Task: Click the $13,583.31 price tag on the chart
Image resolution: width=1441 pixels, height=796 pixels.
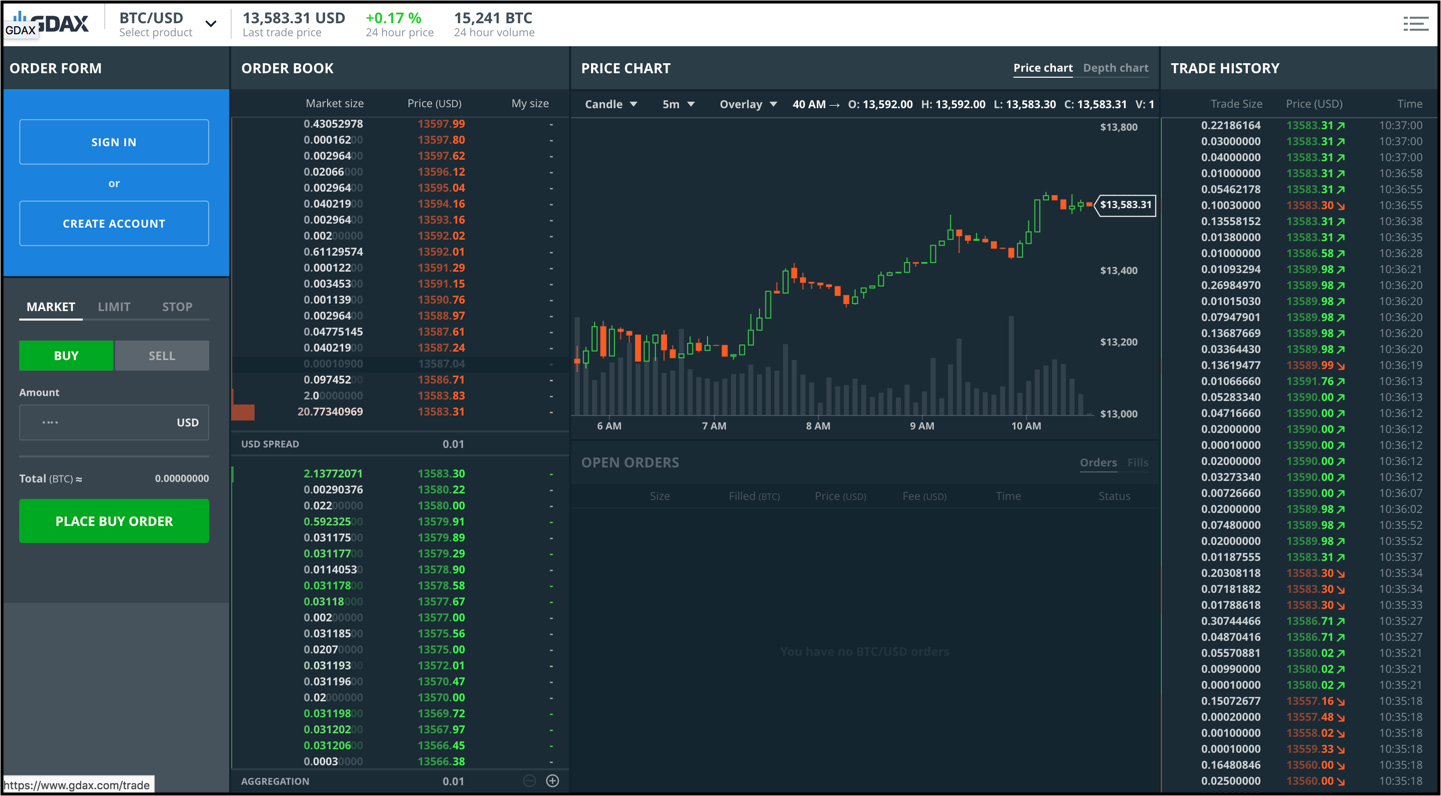Action: click(1125, 205)
